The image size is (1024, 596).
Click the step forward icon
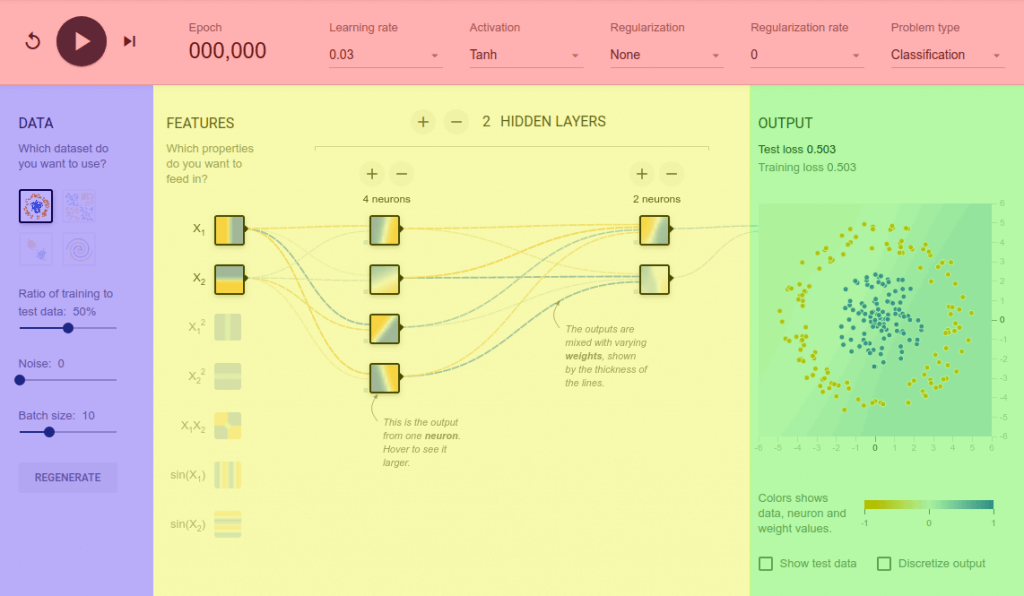tap(129, 42)
